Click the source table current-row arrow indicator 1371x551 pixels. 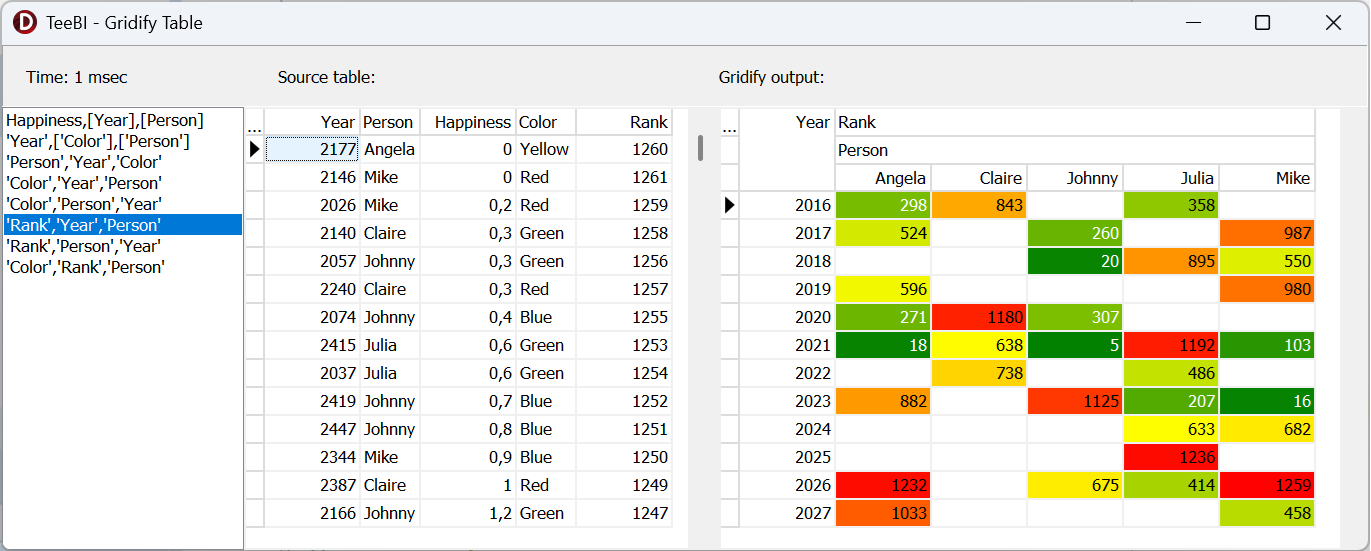(254, 149)
